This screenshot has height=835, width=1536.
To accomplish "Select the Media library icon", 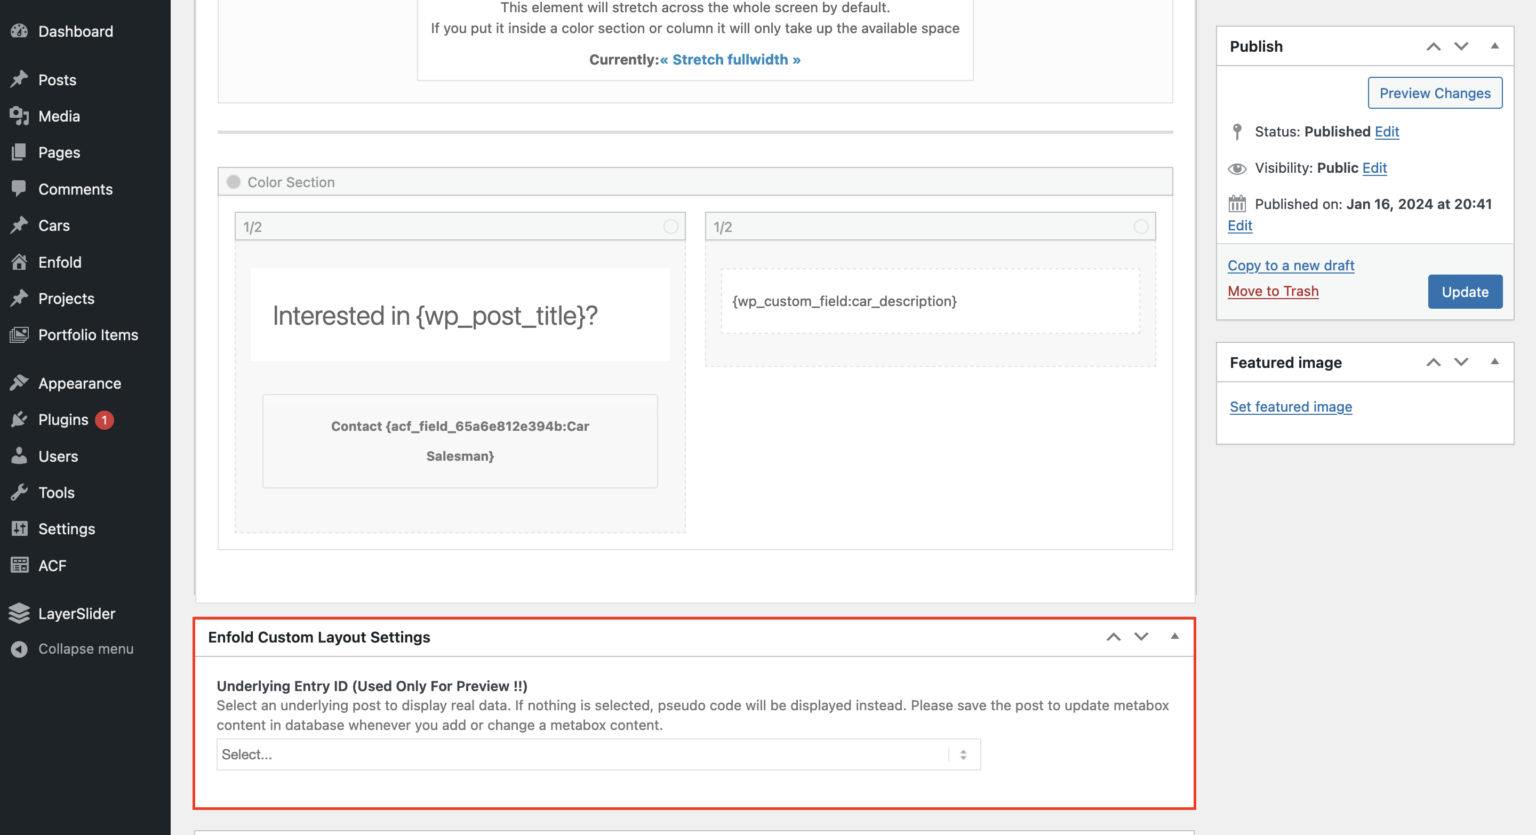I will pyautogui.click(x=20, y=116).
